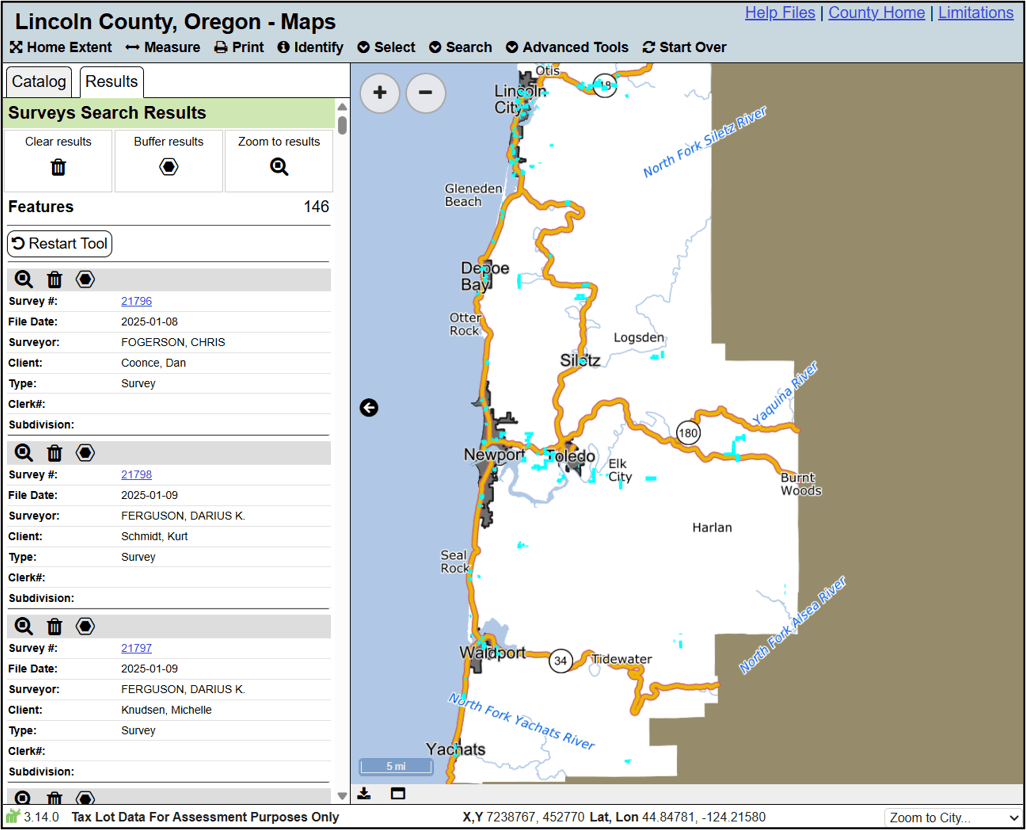Zoom out with the minus button
The width and height of the screenshot is (1026, 830).
425,93
